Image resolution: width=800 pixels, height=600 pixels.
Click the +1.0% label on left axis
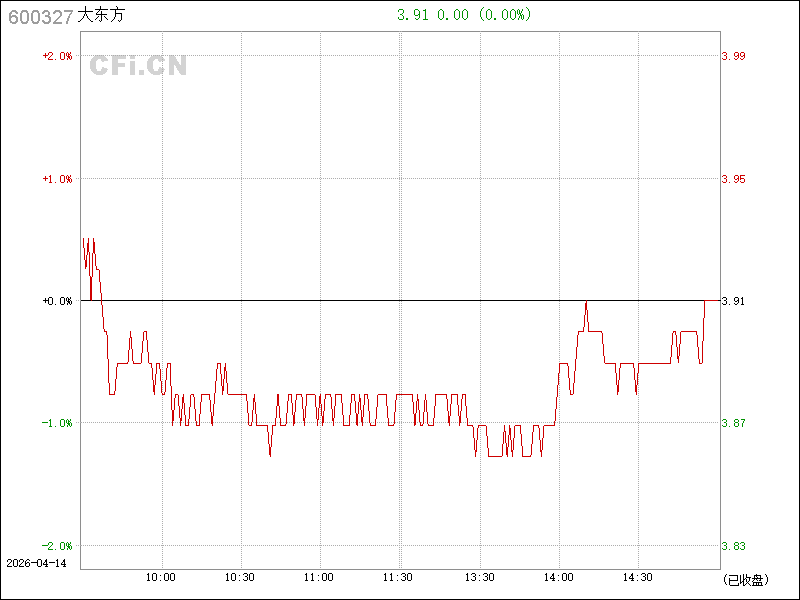(x=57, y=179)
